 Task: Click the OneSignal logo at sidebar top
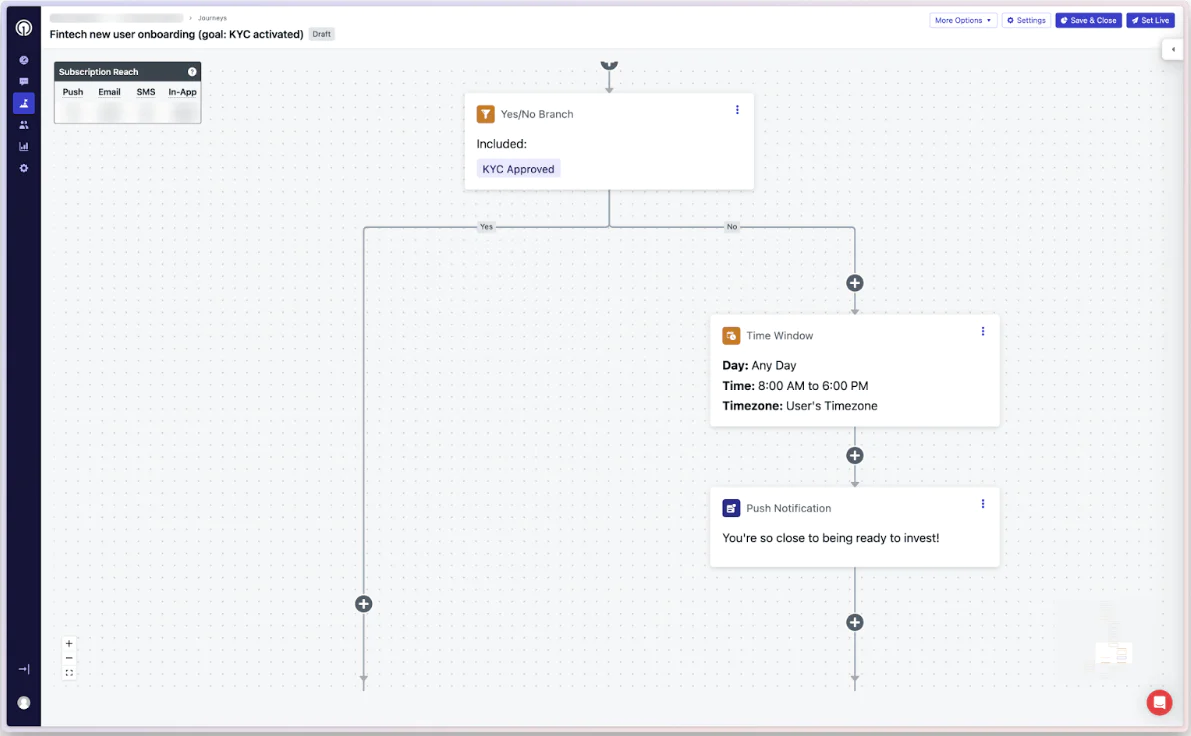click(x=22, y=26)
